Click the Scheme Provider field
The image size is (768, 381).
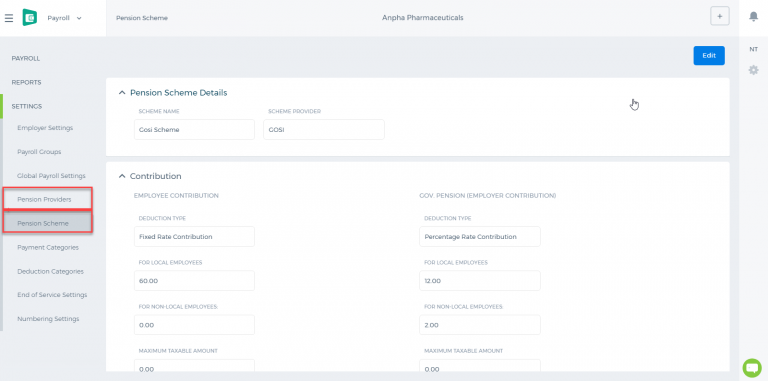[324, 130]
